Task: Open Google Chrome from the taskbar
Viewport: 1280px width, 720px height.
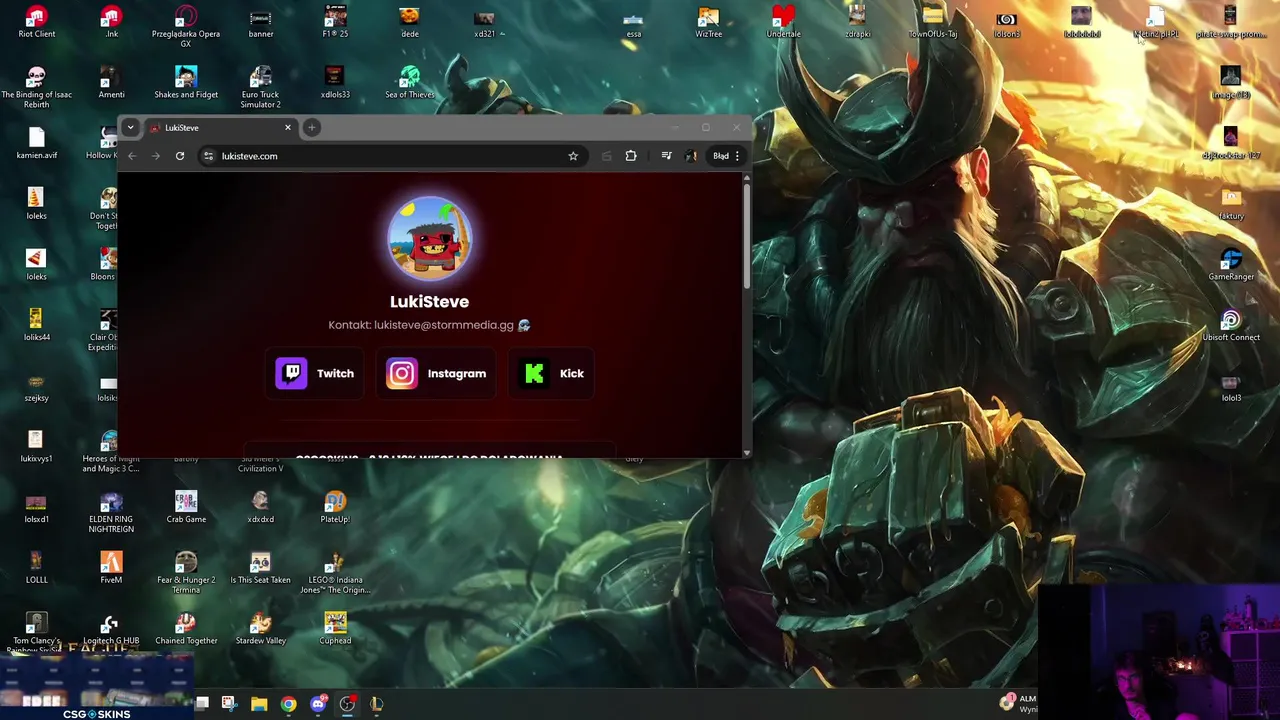Action: pos(288,704)
